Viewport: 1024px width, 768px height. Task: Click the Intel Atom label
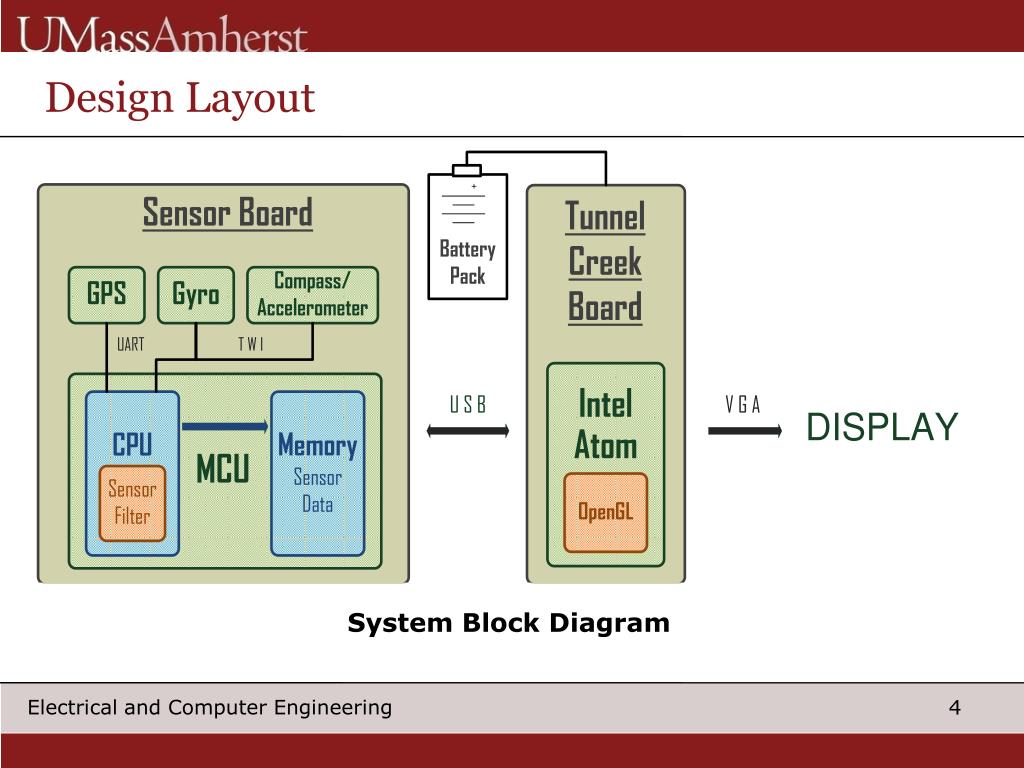[x=605, y=424]
